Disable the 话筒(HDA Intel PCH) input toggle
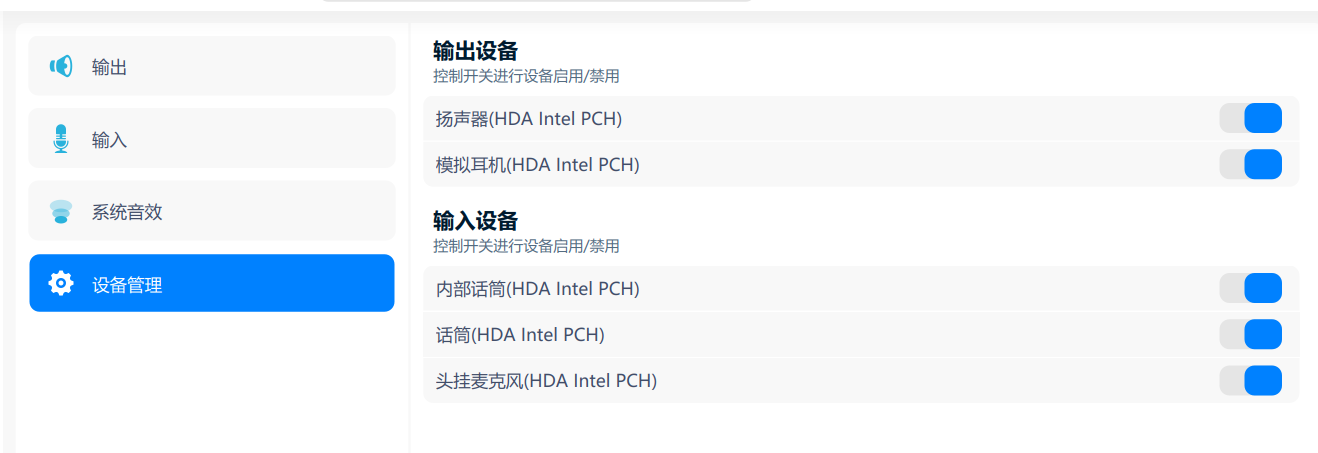Viewport: 1318px width, 453px height. [1250, 334]
